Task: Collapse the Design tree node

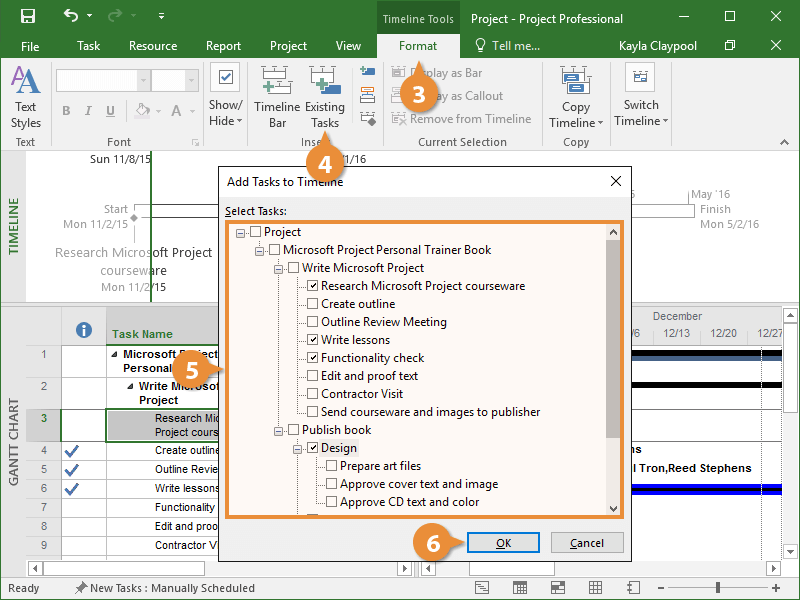Action: click(x=298, y=448)
